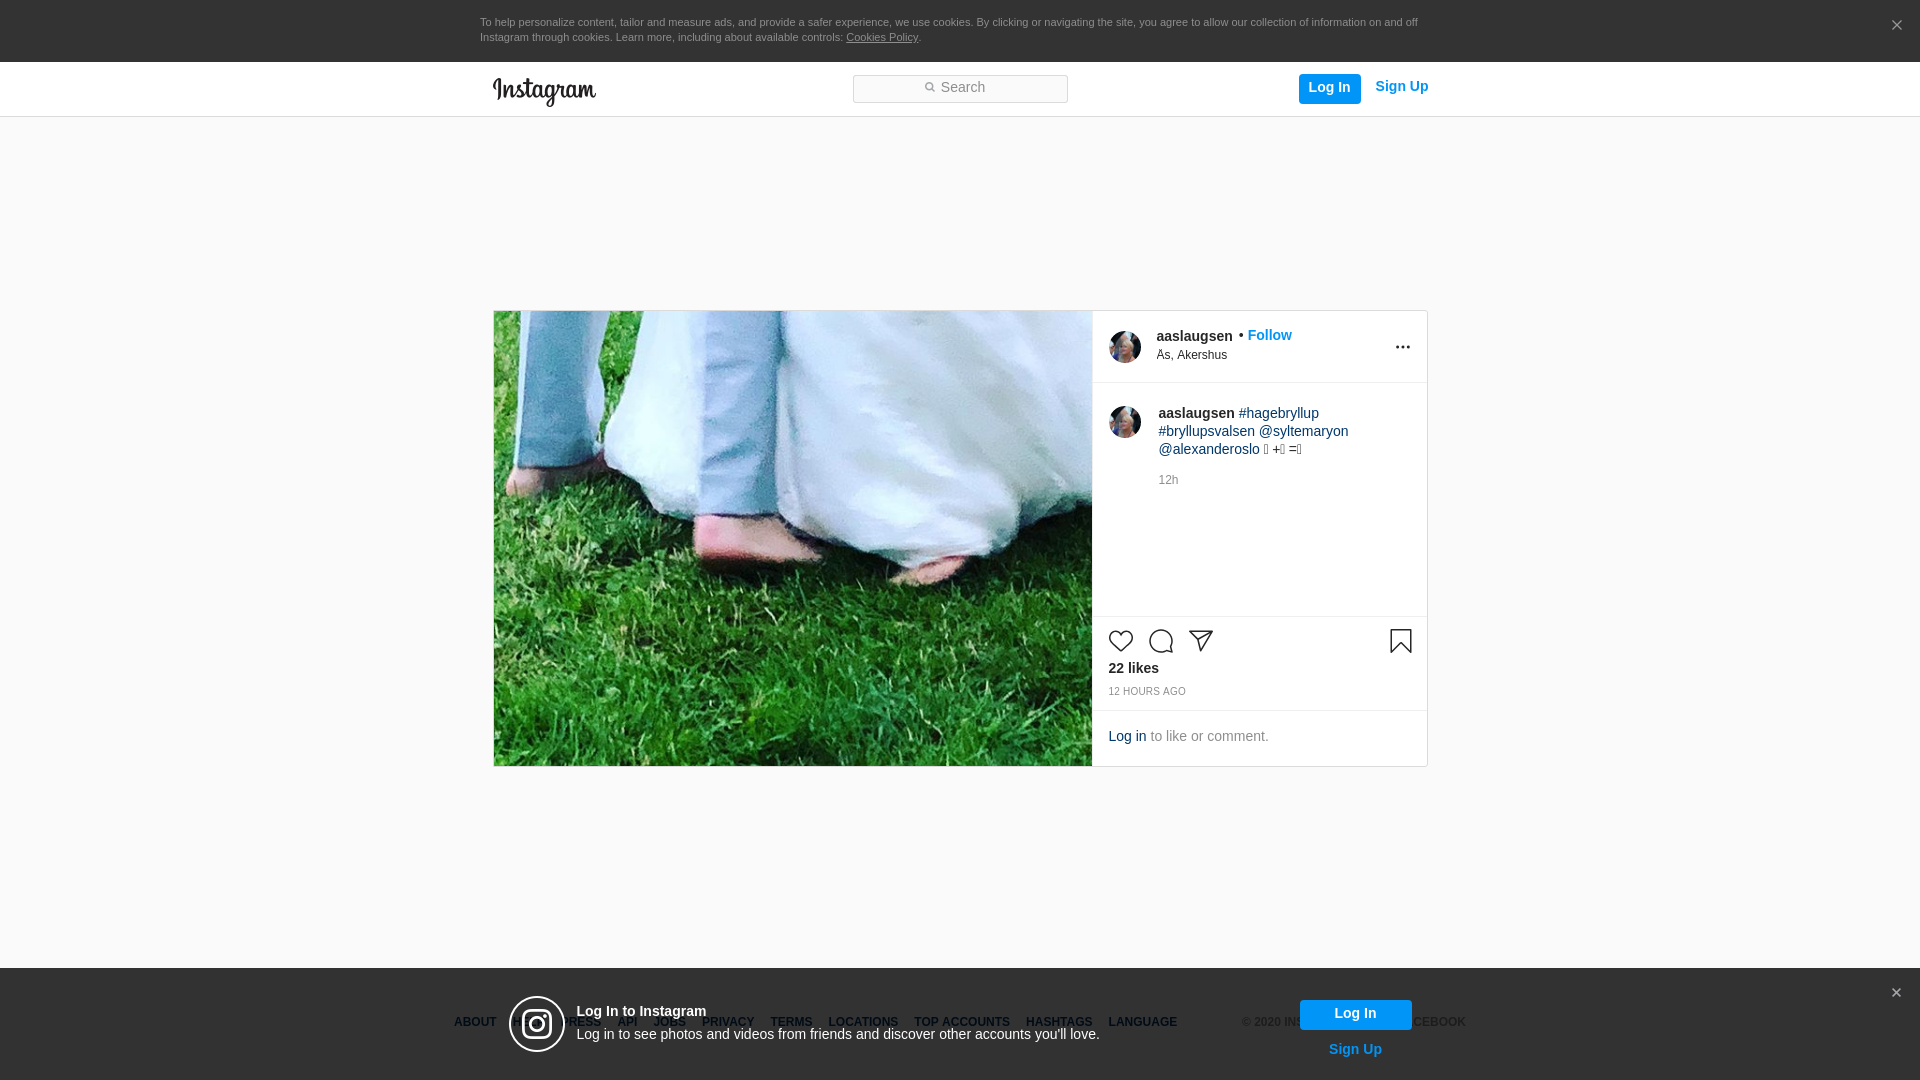Screen dimensions: 1920x1080
Task: Open the LOCATIONS footer link
Action: (863, 1022)
